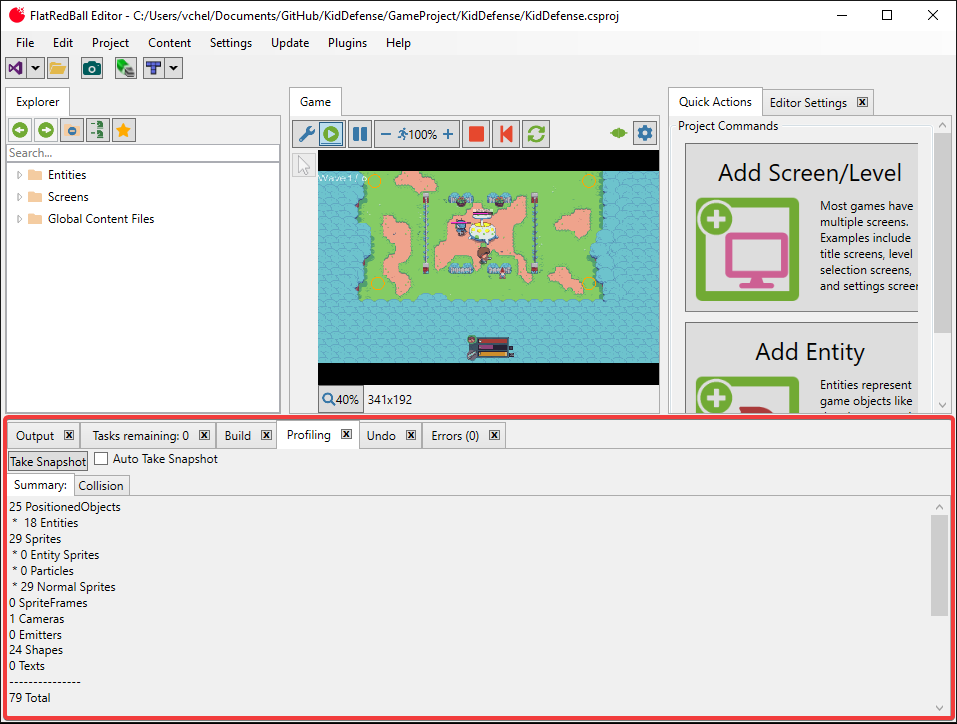The width and height of the screenshot is (957, 724).
Task: Click the camera screenshot icon
Action: coord(92,68)
